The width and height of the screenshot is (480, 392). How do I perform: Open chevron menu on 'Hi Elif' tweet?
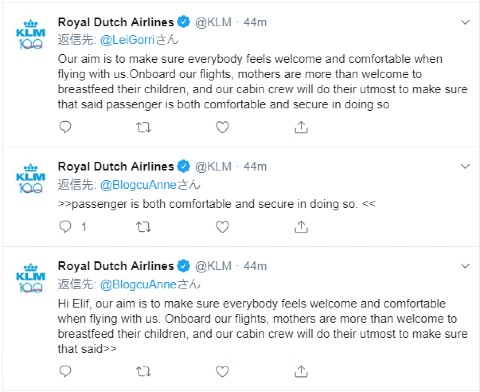(x=465, y=266)
